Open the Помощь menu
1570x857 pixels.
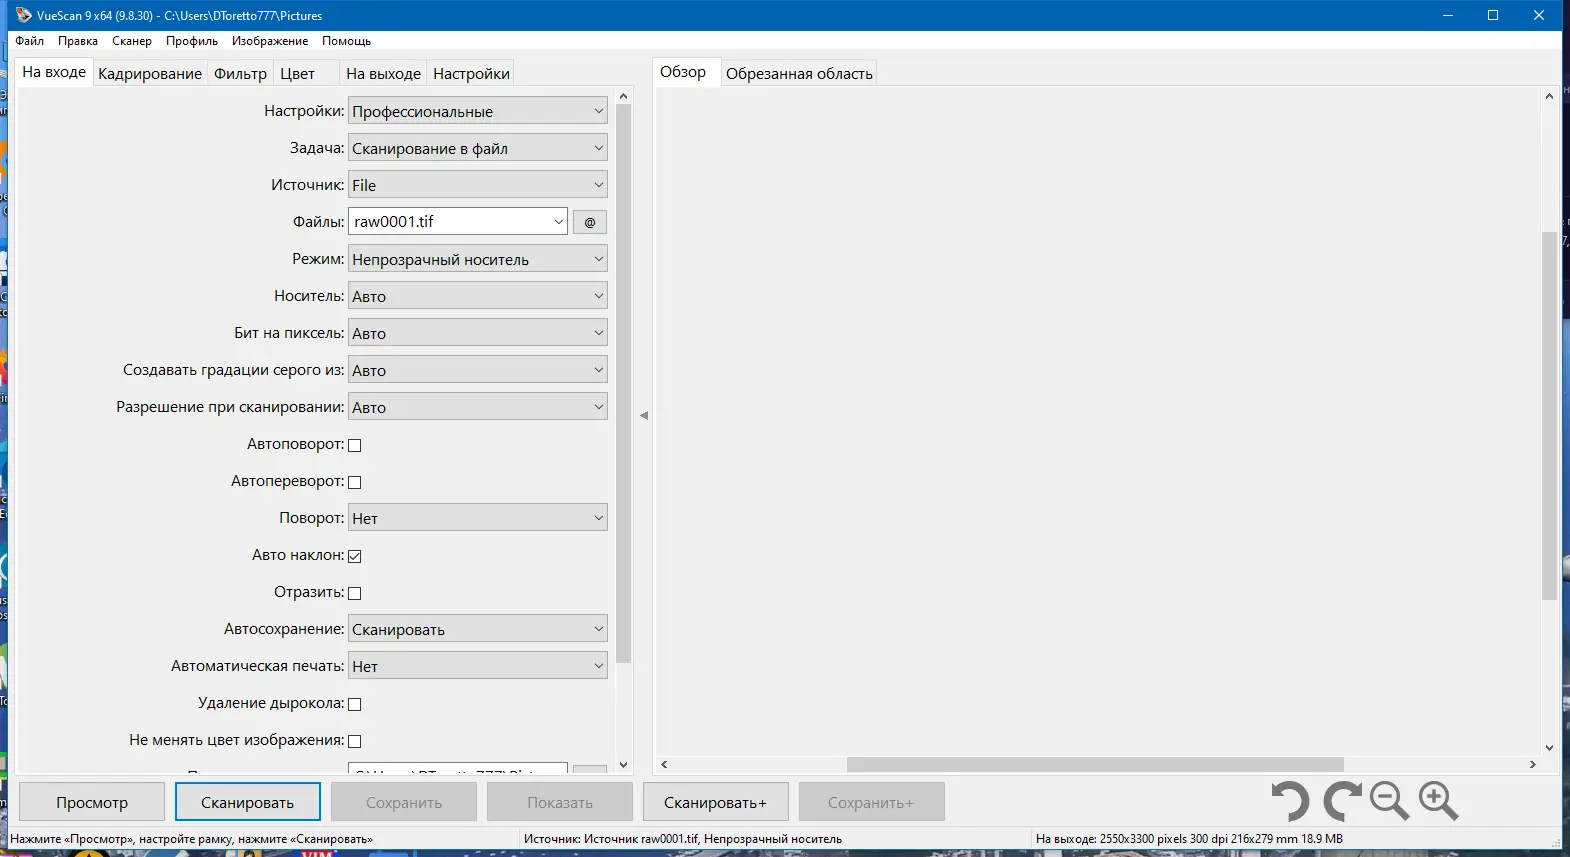coord(346,41)
